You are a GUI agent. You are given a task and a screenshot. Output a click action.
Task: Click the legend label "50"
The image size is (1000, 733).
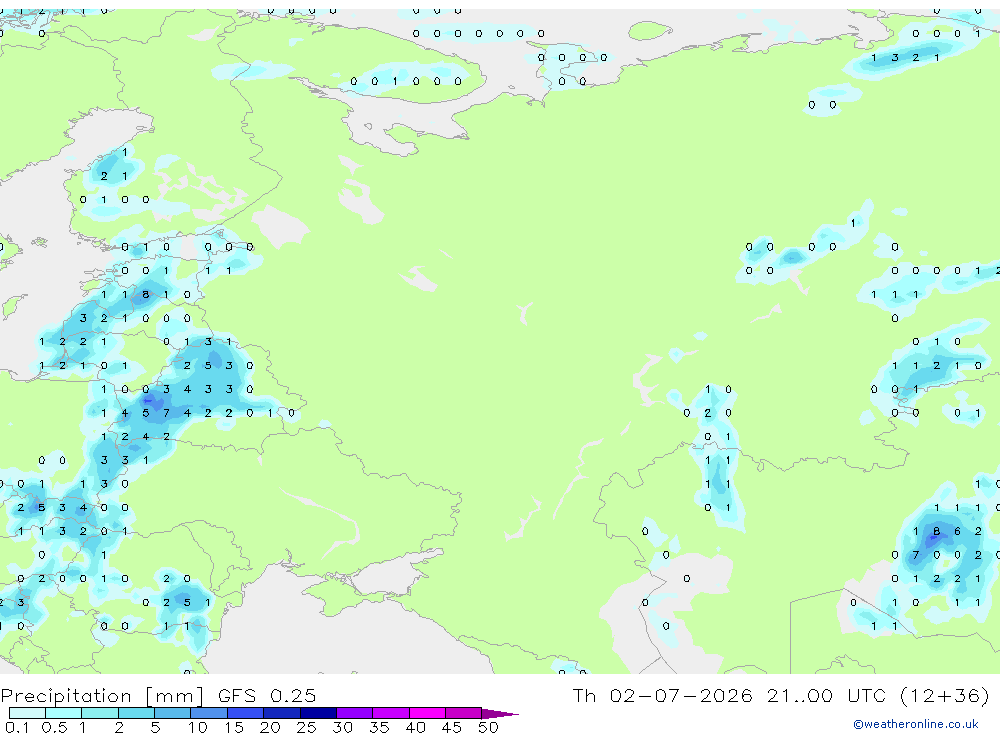coord(488,727)
